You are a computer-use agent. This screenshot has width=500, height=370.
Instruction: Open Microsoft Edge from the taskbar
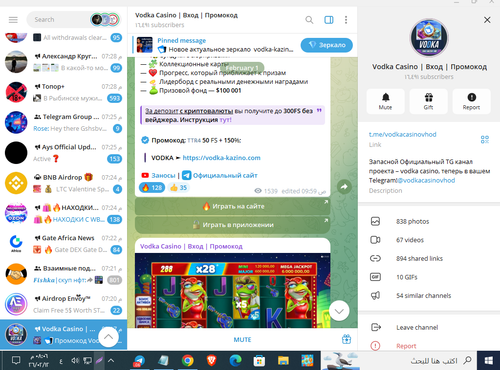[x=235, y=360]
